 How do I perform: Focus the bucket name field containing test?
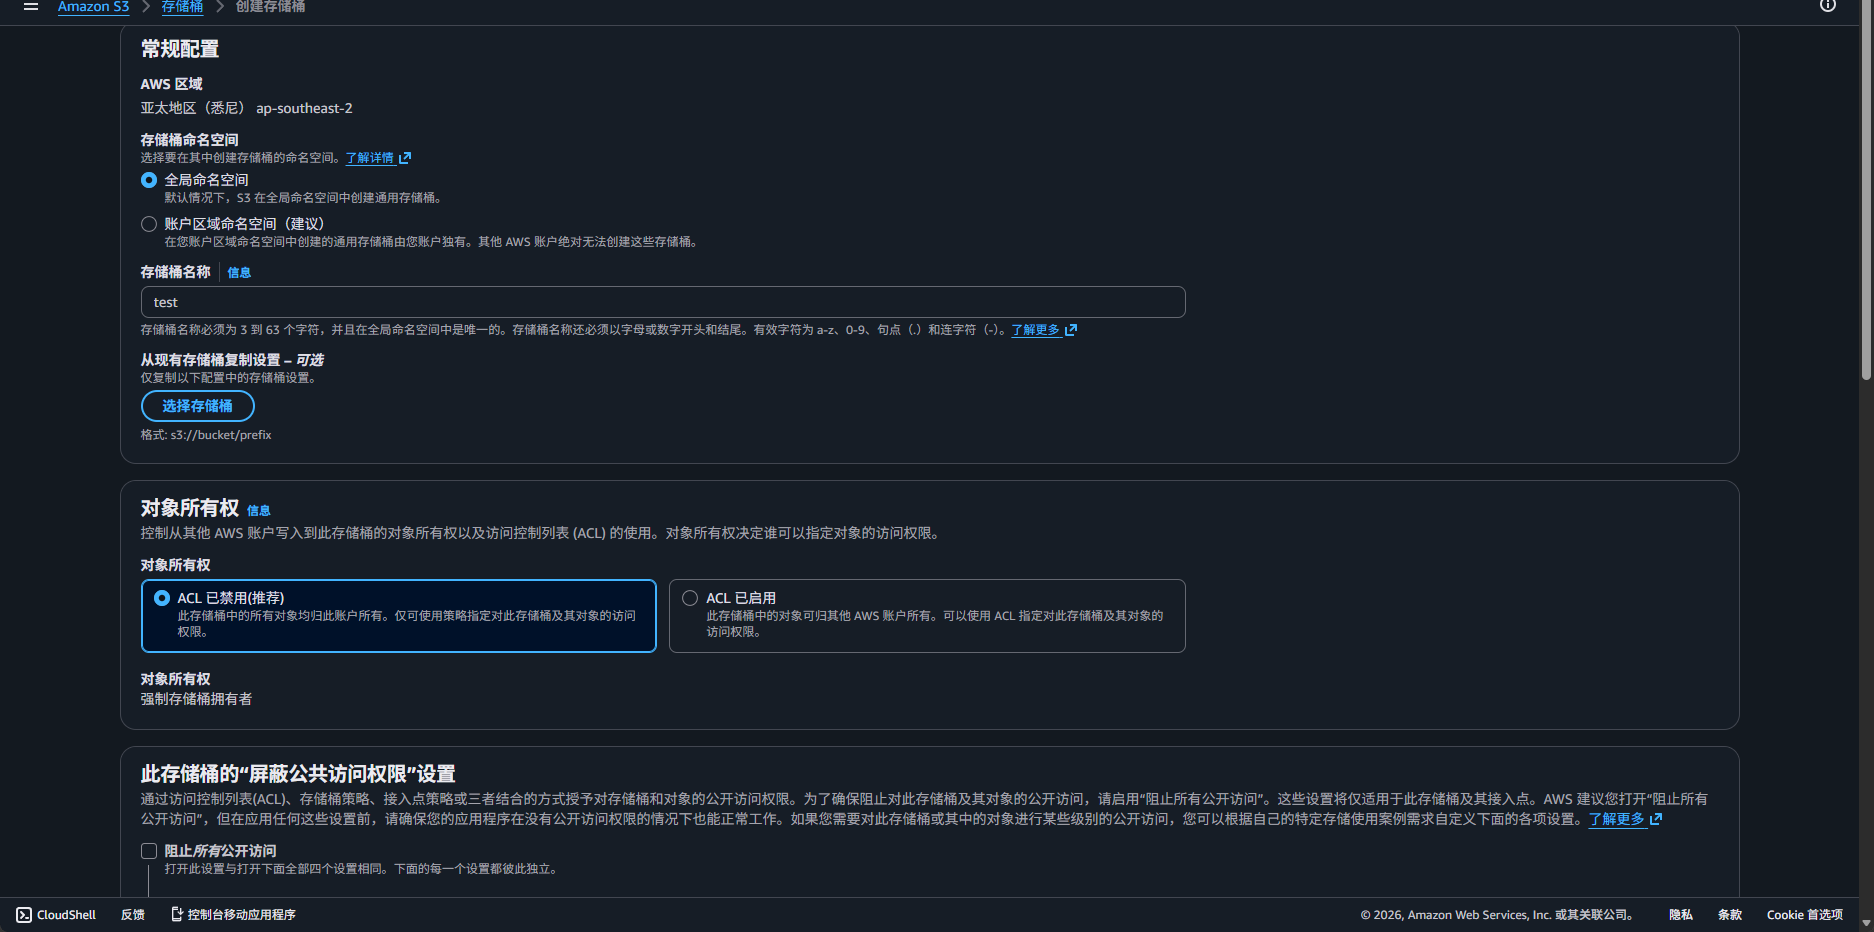[663, 302]
